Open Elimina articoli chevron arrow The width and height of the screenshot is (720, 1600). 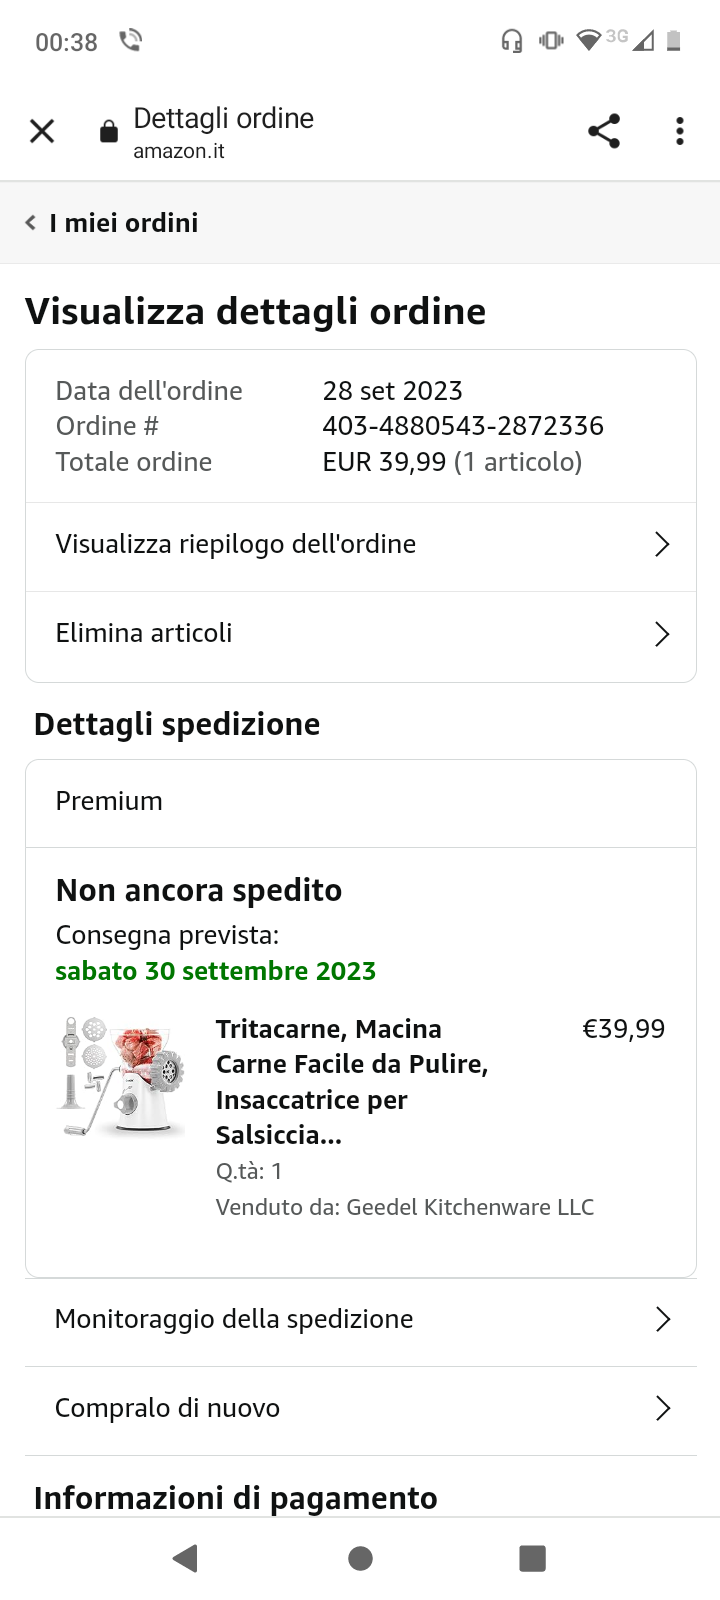click(661, 634)
